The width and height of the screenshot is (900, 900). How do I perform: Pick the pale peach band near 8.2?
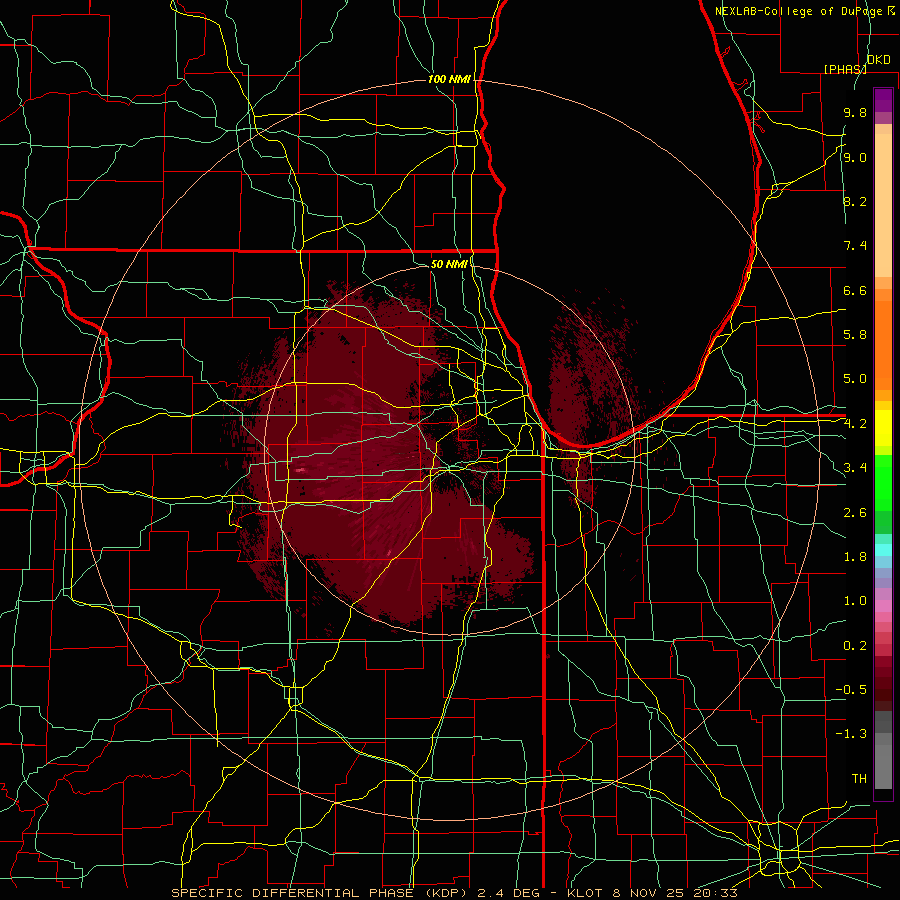pos(883,206)
